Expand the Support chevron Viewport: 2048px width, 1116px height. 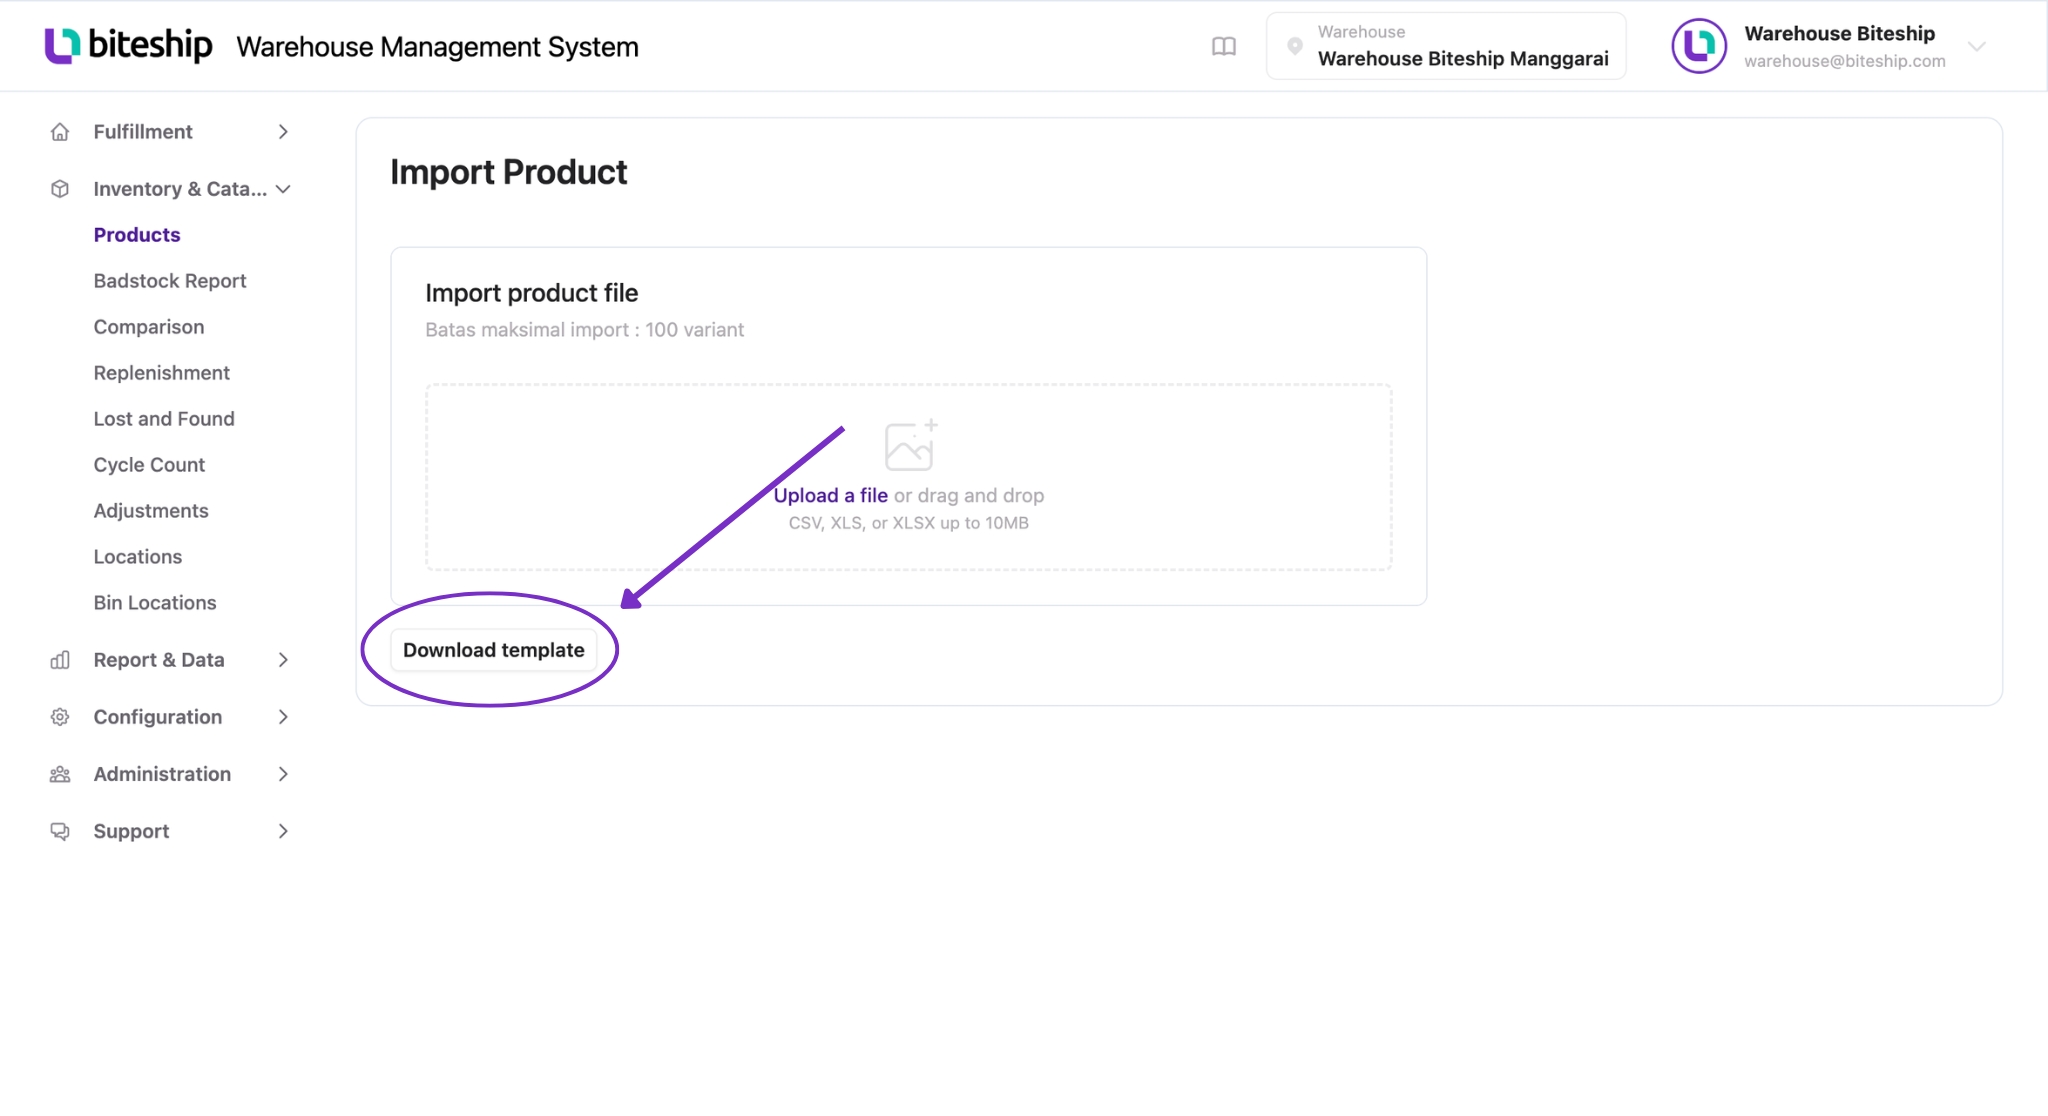click(283, 831)
